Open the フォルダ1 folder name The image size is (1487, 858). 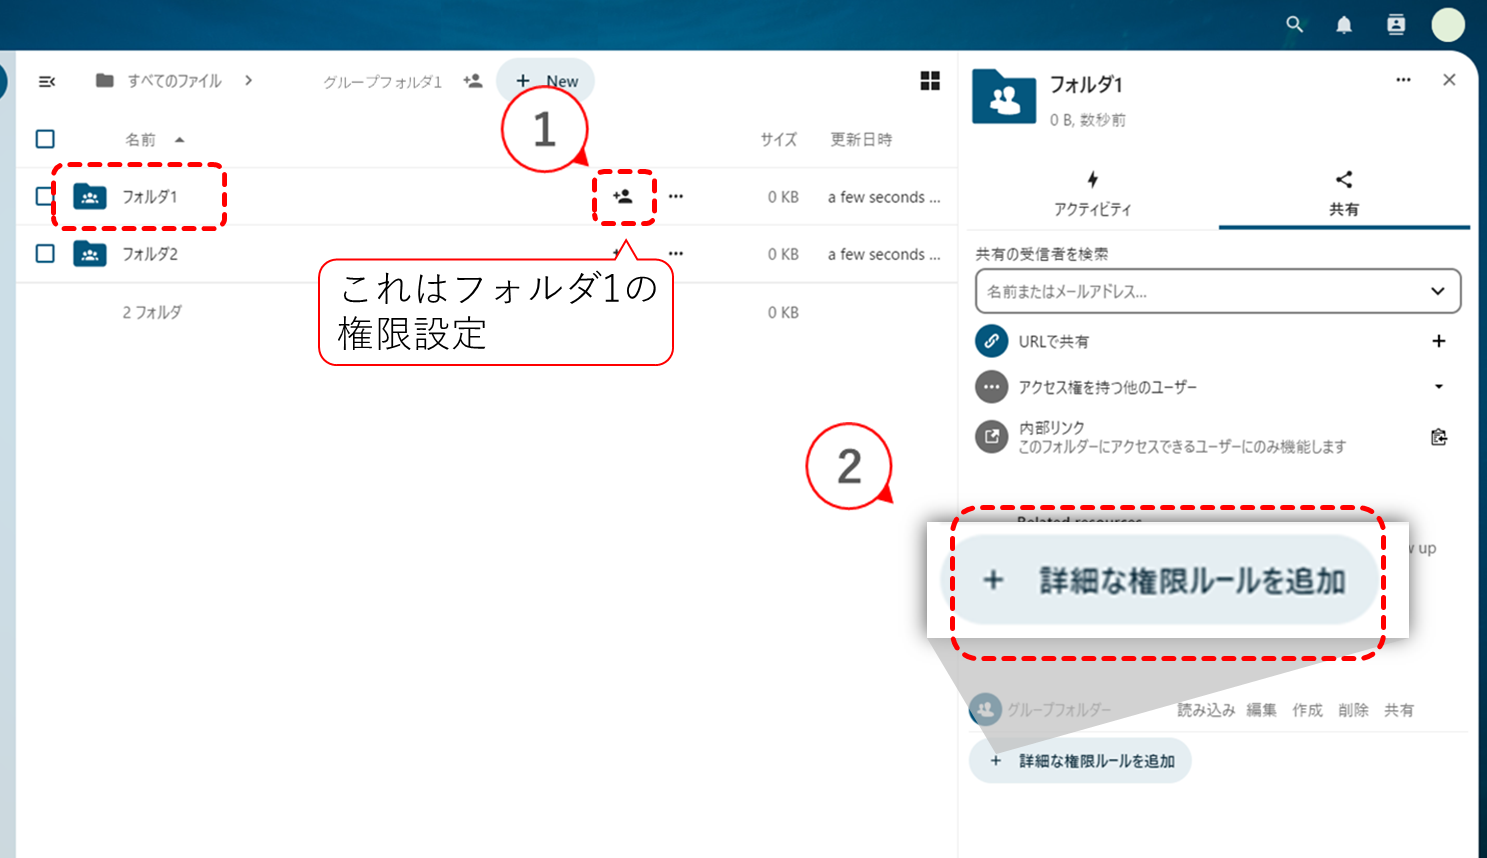tap(149, 197)
